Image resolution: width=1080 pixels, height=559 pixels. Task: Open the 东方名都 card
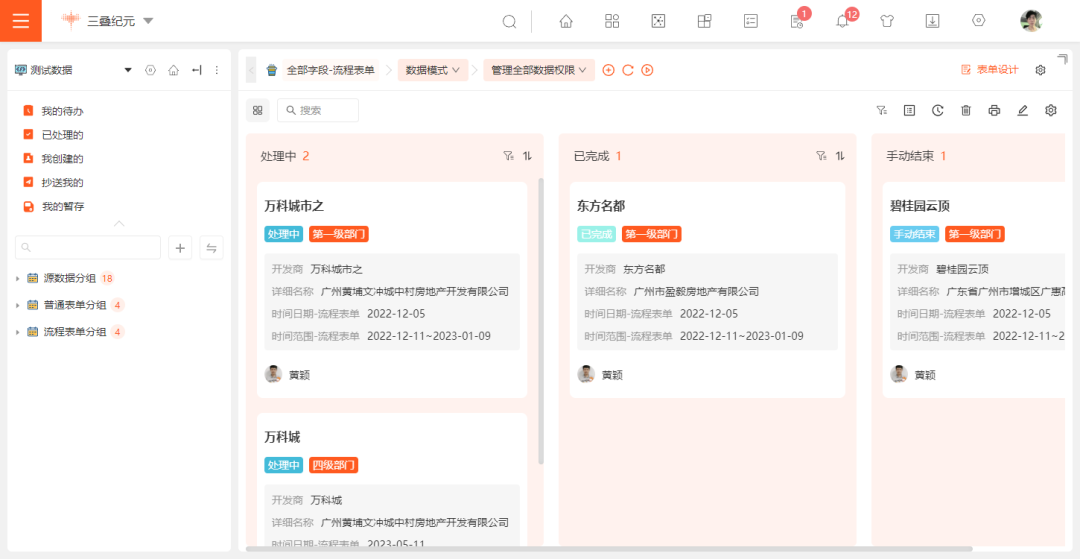707,289
